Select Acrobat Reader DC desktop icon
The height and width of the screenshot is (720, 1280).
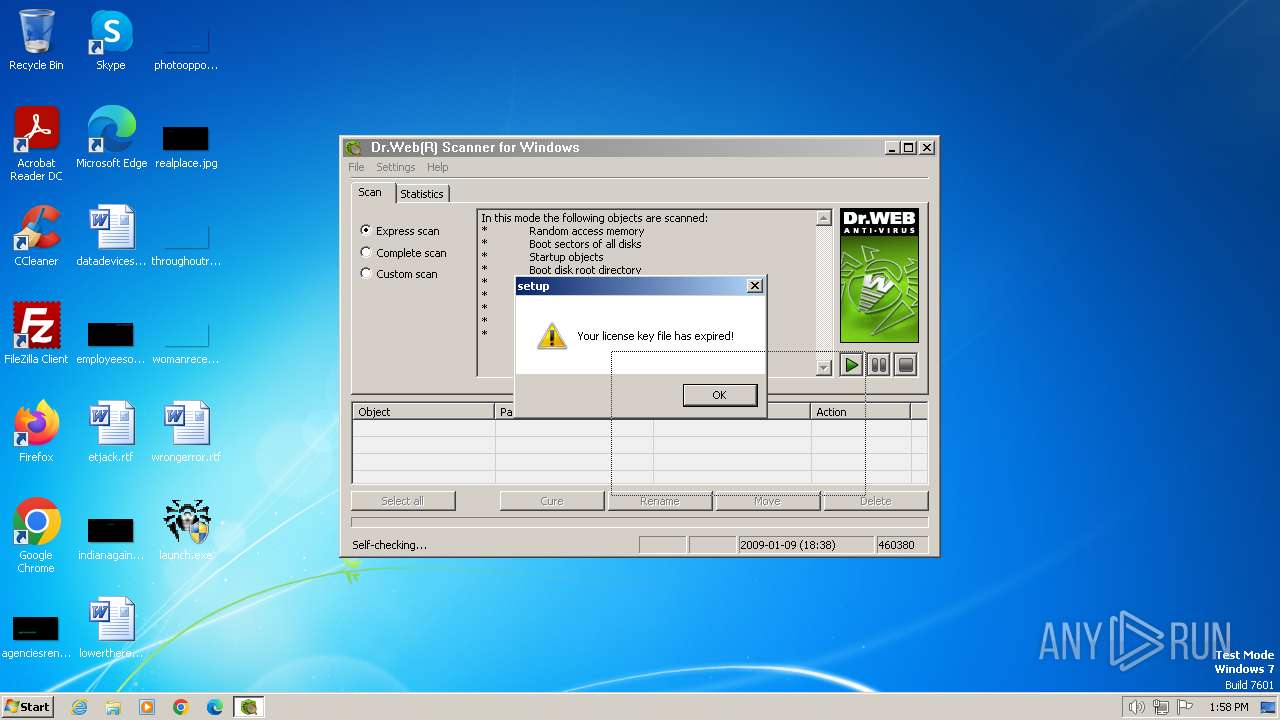coord(36,143)
